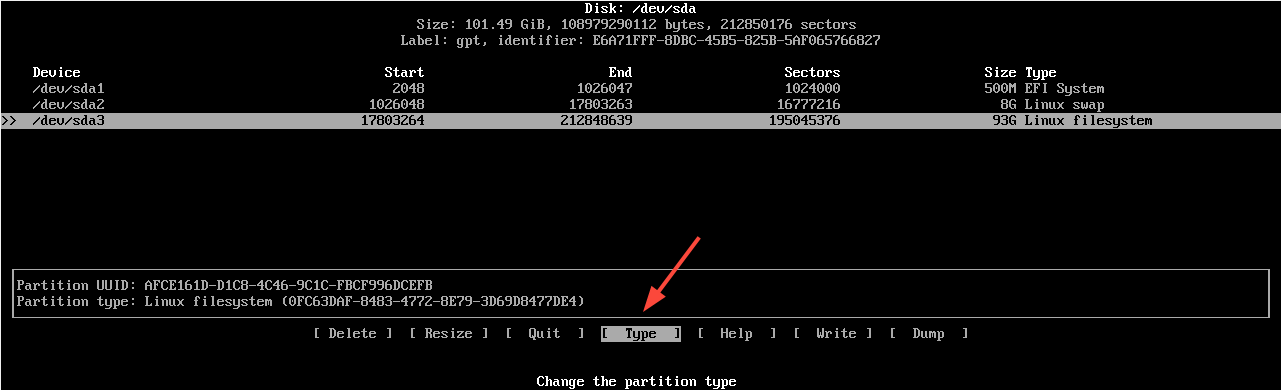This screenshot has height=390, width=1281.
Task: Click the Linux swap type cell
Action: (1064, 105)
